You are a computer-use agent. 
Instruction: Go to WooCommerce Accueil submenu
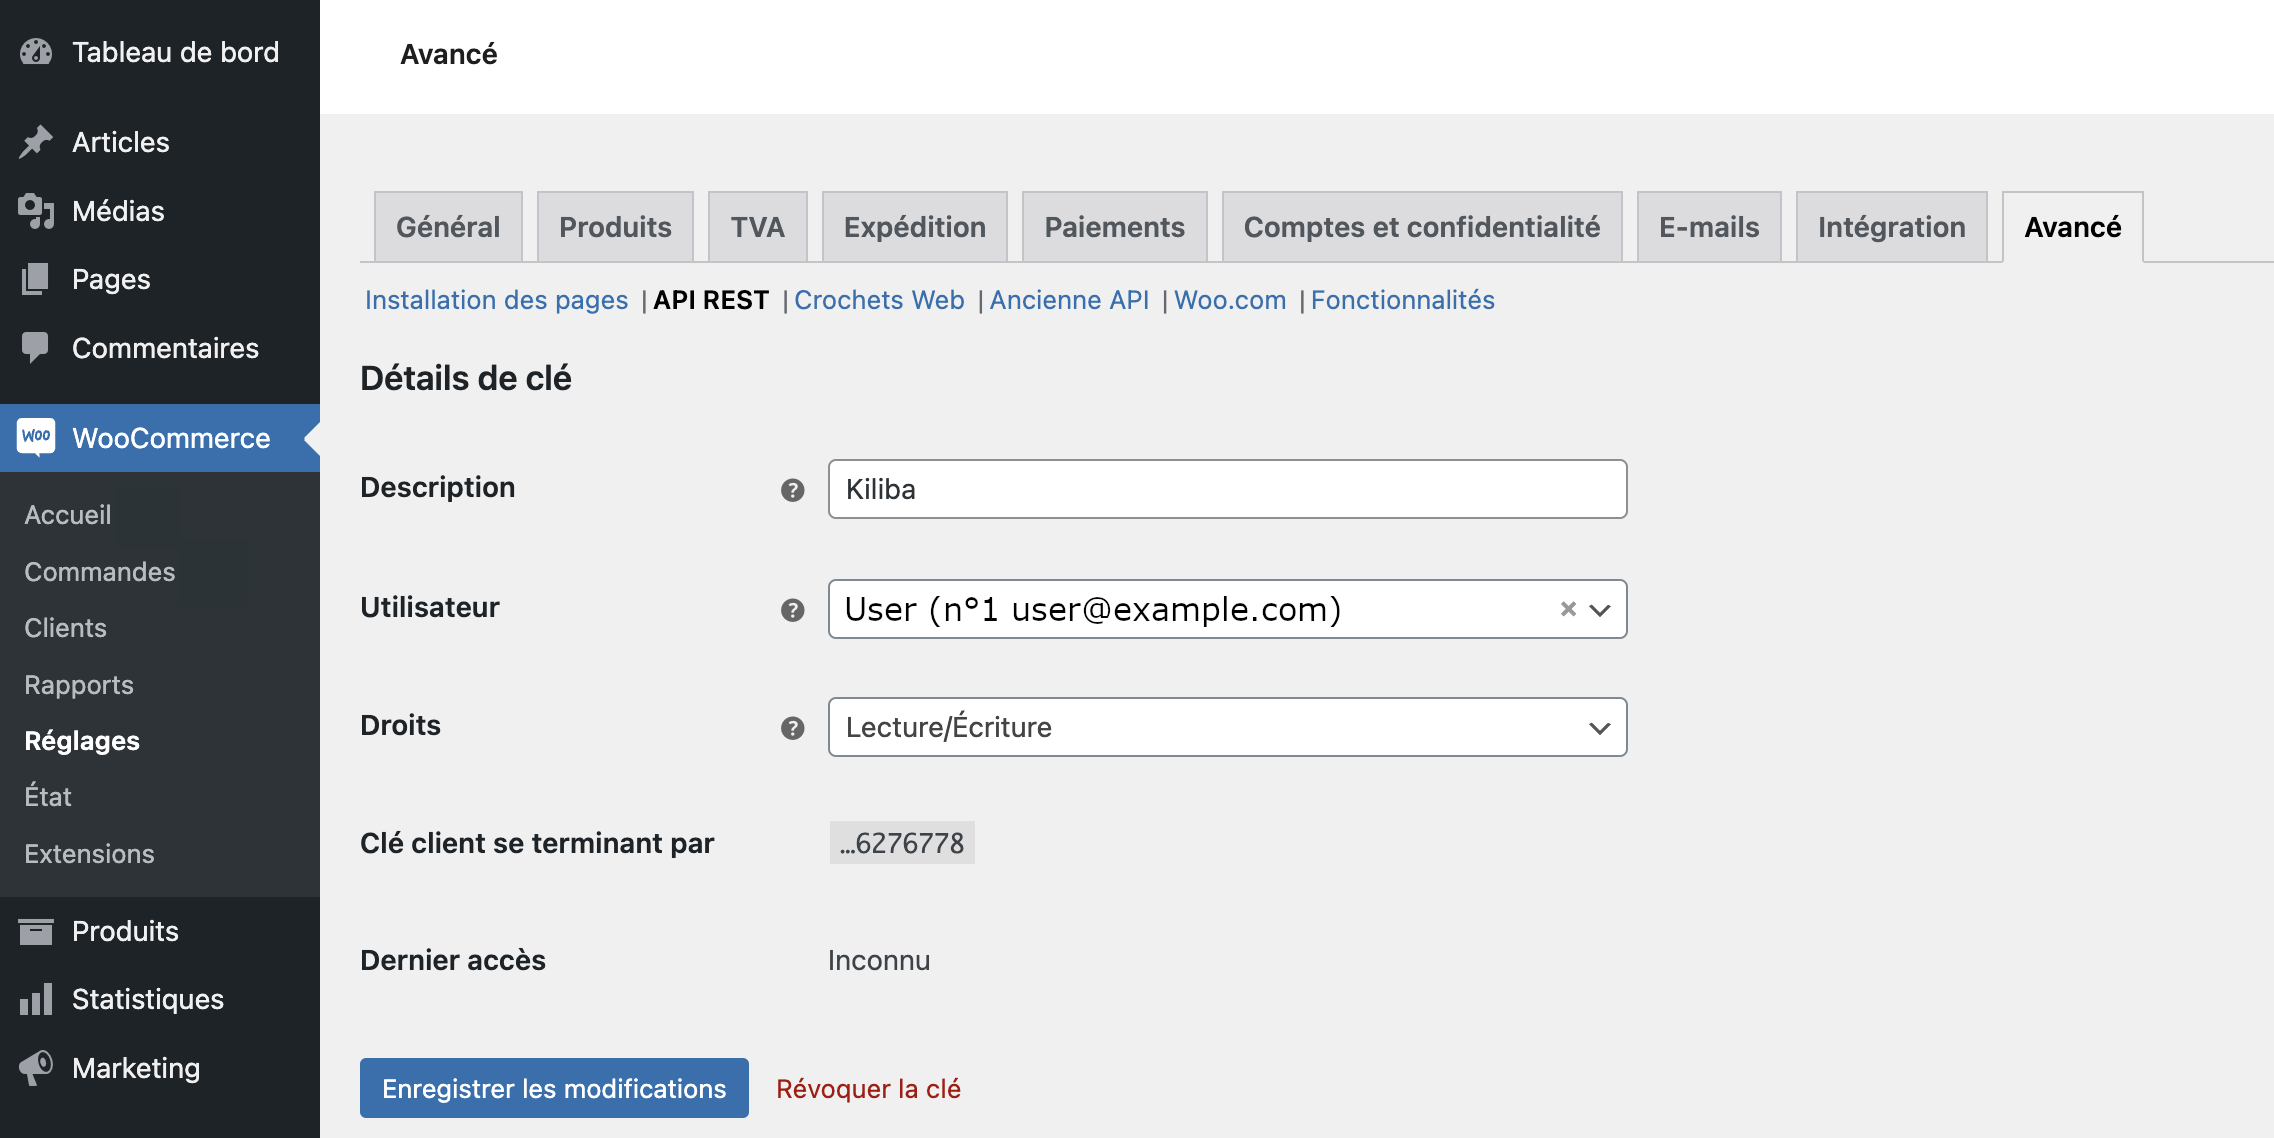click(68, 515)
